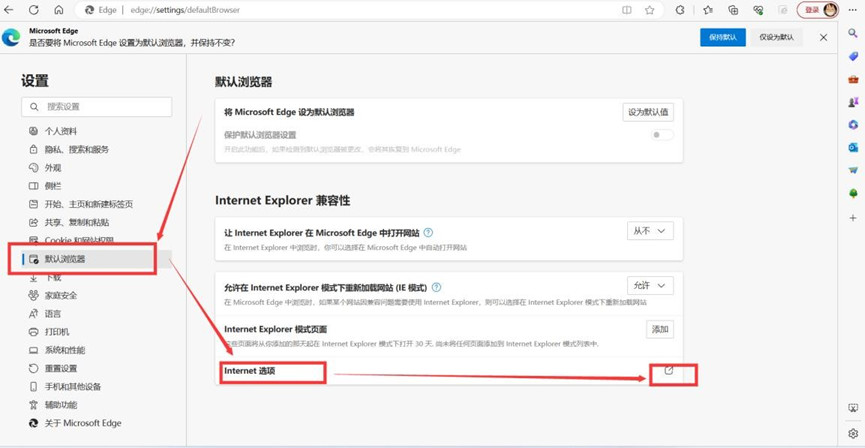Click the sidebar screen icon above the gear
The width and height of the screenshot is (865, 448).
(853, 408)
